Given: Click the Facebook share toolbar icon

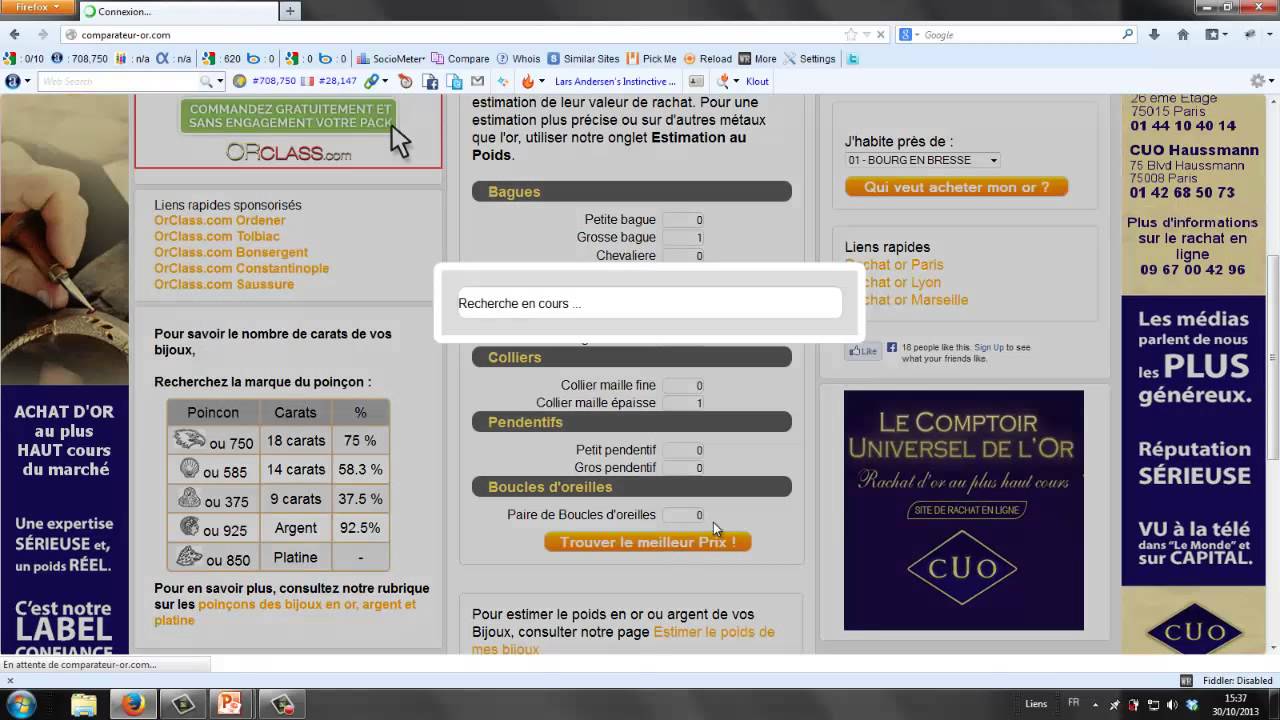Looking at the screenshot, I should pyautogui.click(x=430, y=81).
